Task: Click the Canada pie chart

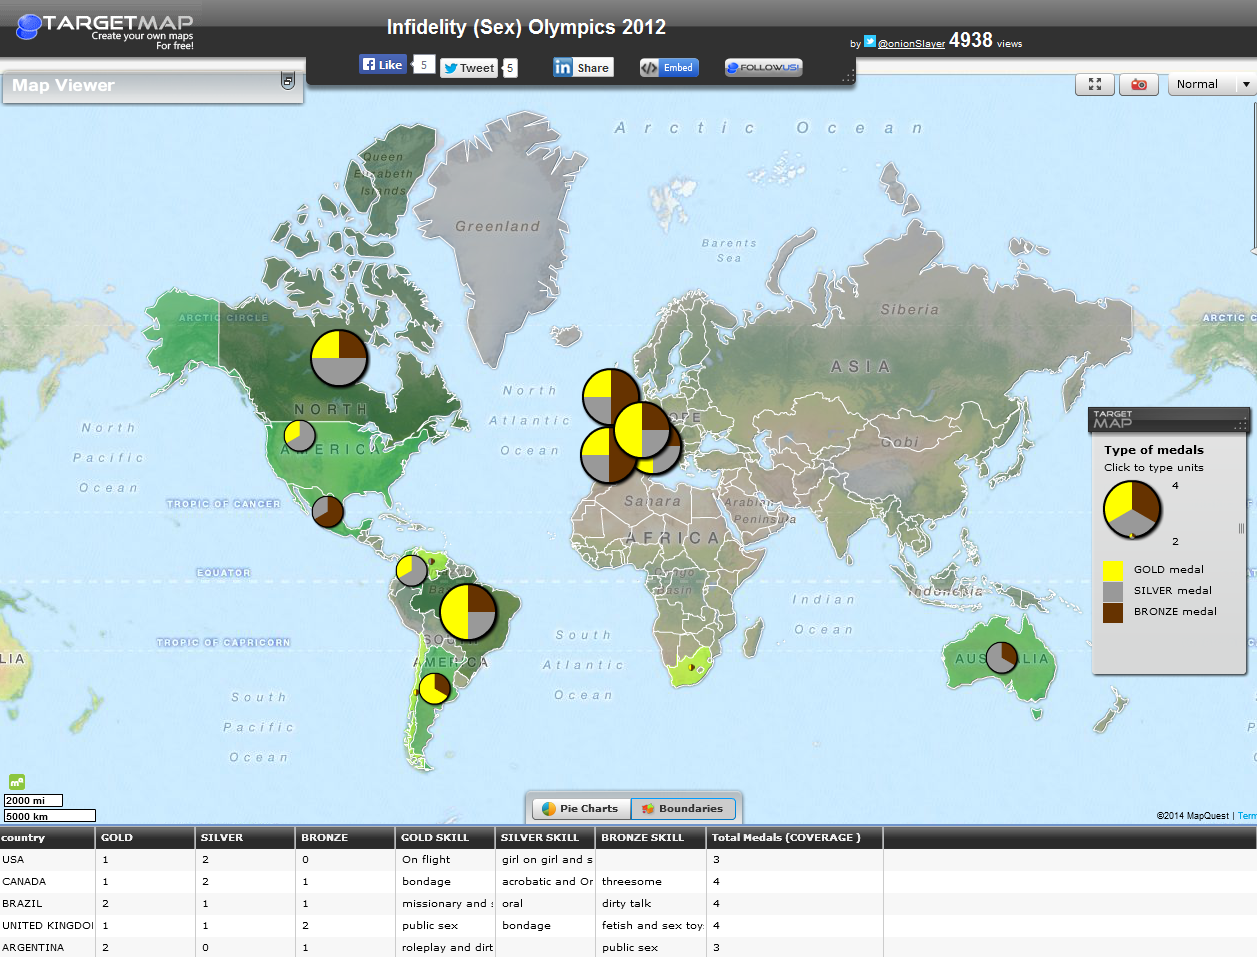Action: (339, 358)
